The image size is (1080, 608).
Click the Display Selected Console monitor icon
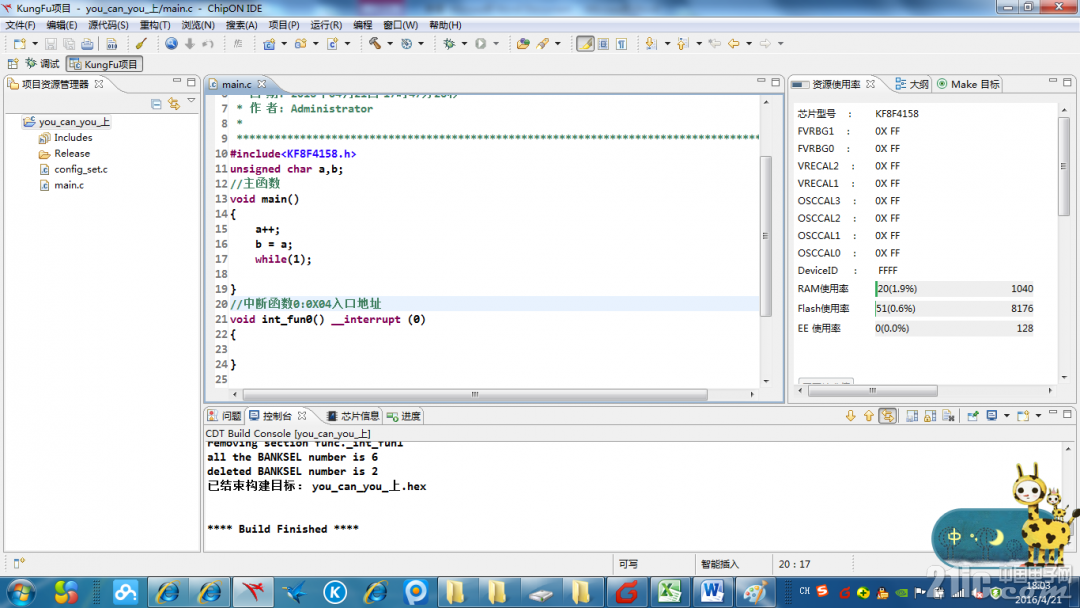pyautogui.click(x=992, y=416)
